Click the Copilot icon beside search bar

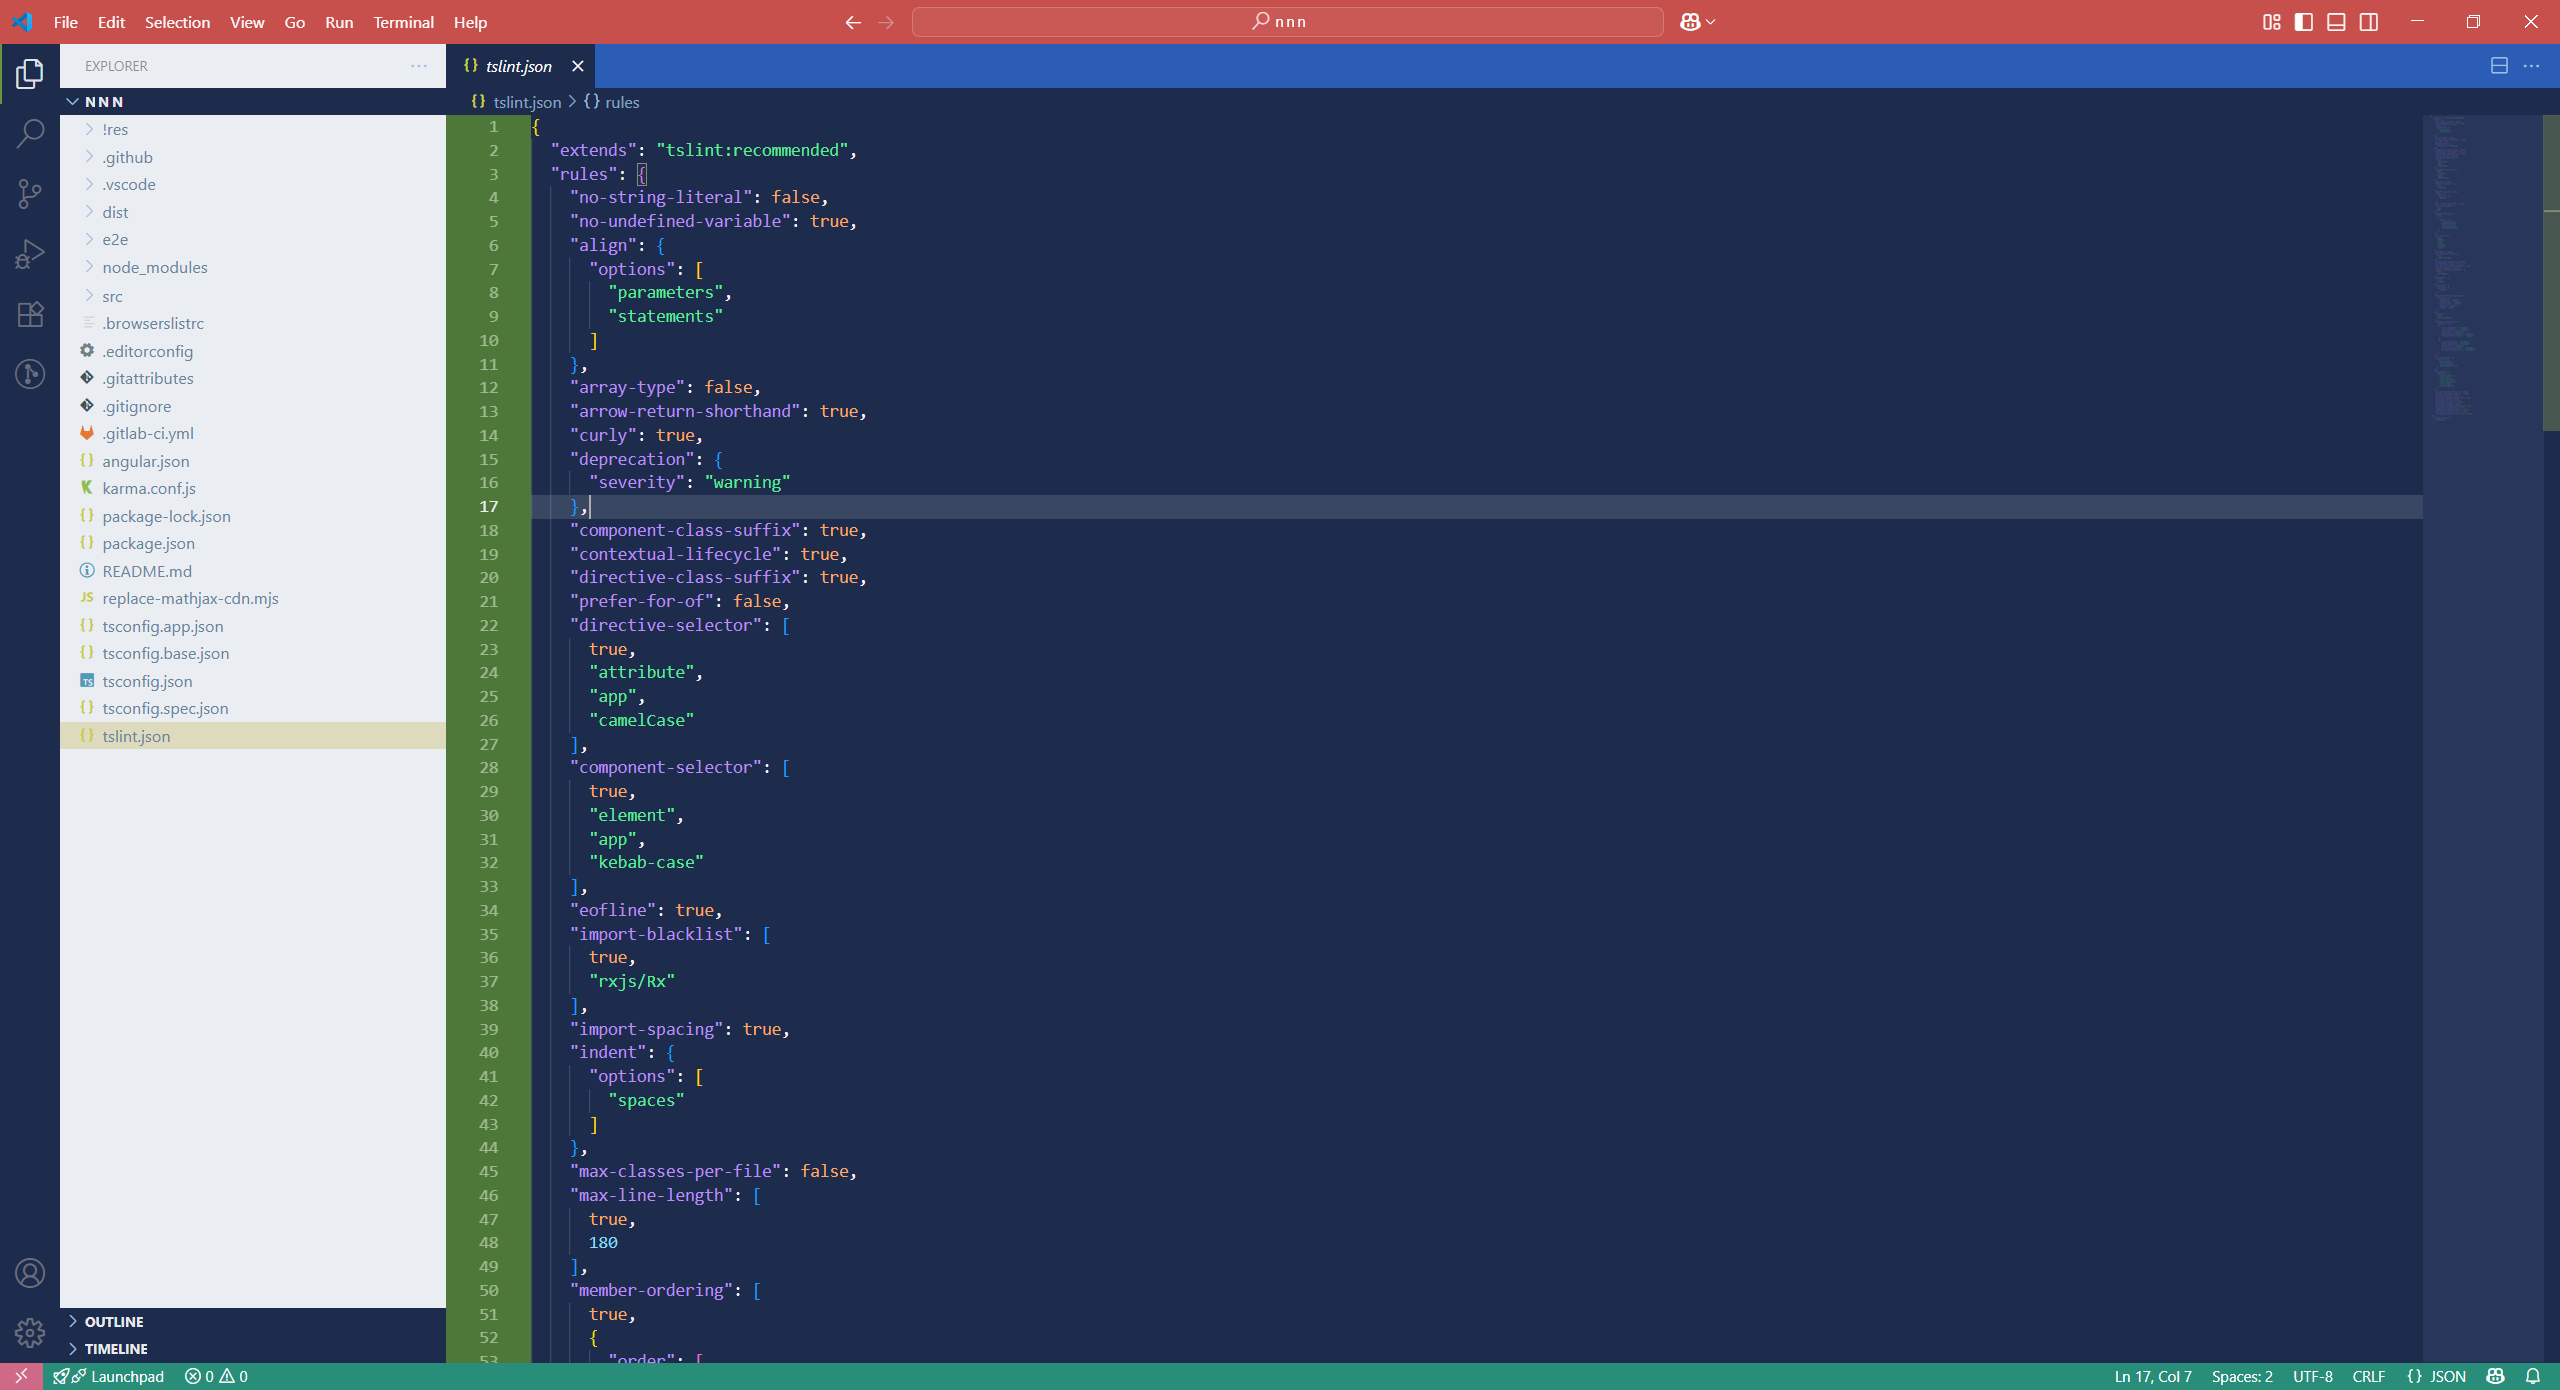click(1690, 22)
